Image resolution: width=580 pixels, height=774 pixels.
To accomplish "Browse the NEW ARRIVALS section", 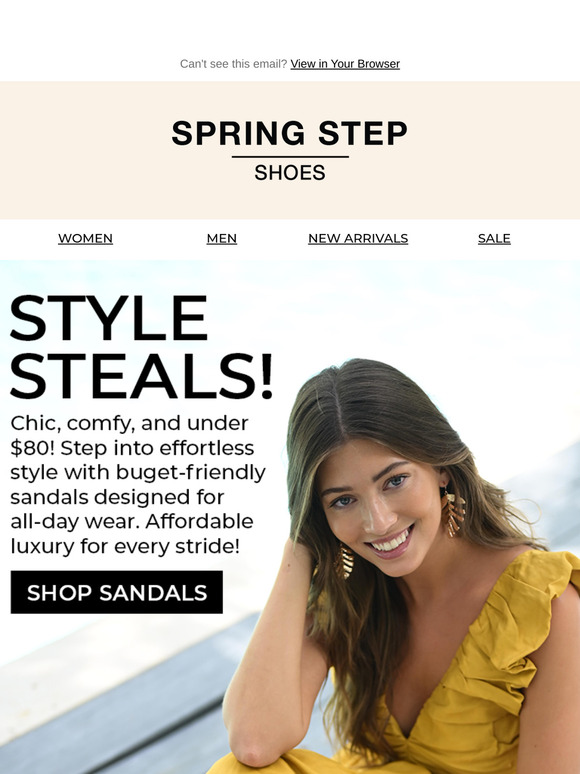I will [358, 238].
